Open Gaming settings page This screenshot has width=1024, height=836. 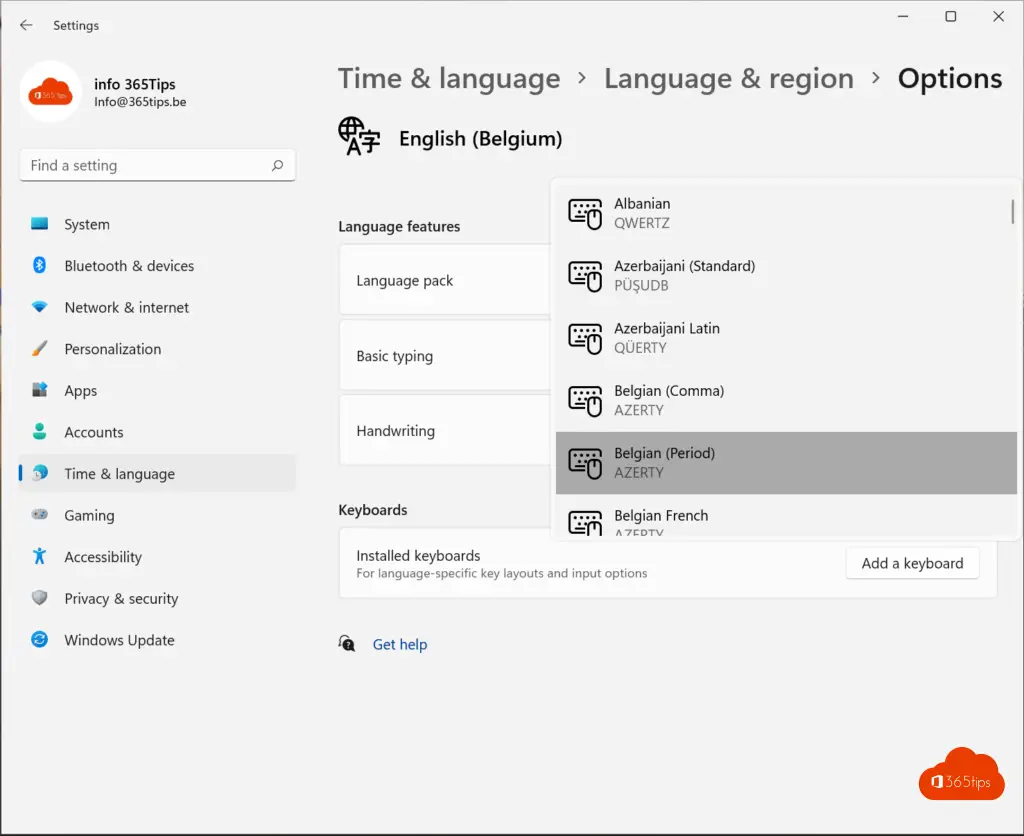tap(89, 516)
